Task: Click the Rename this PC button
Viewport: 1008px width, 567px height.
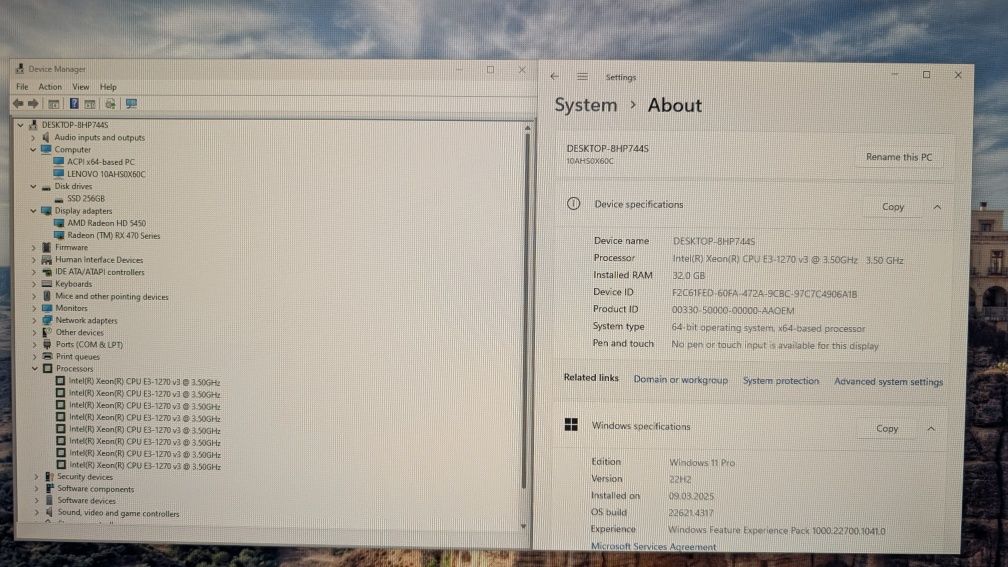Action: pos(899,157)
